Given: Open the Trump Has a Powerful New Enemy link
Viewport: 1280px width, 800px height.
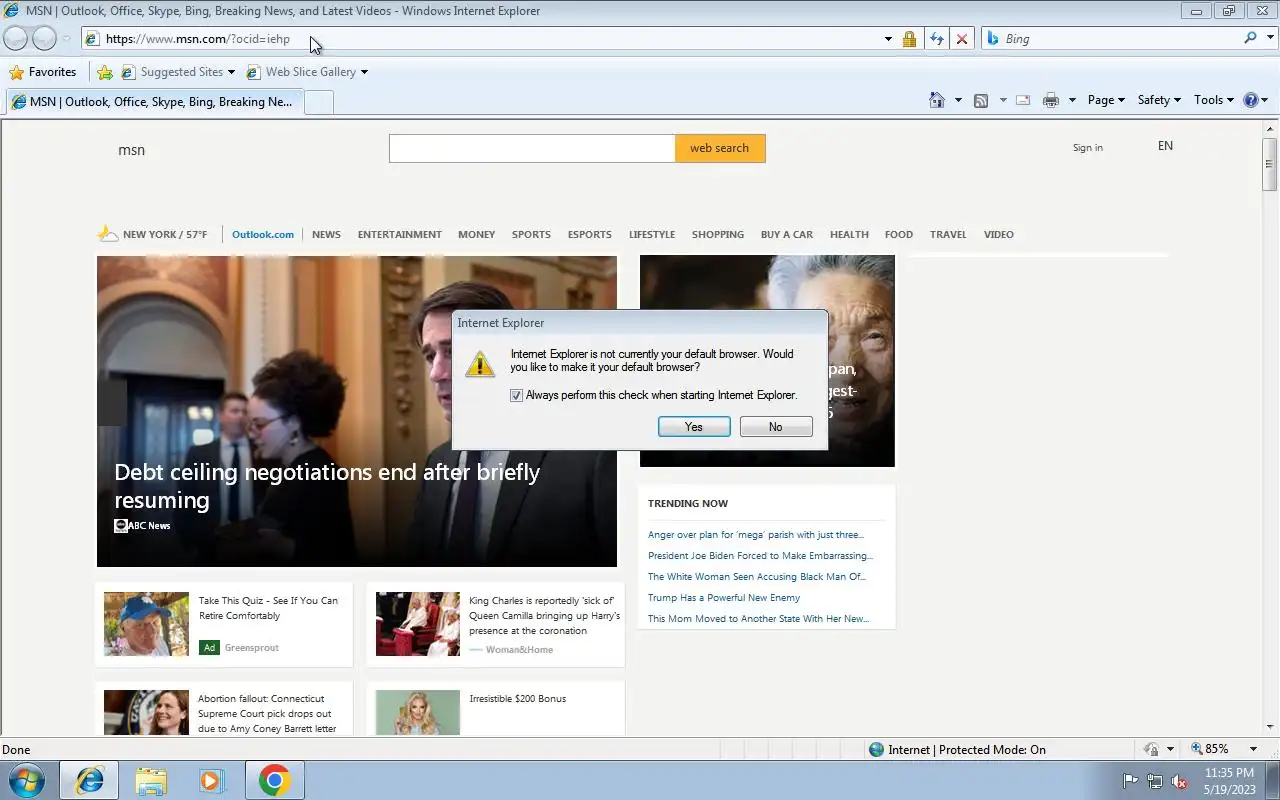Looking at the screenshot, I should coord(724,598).
